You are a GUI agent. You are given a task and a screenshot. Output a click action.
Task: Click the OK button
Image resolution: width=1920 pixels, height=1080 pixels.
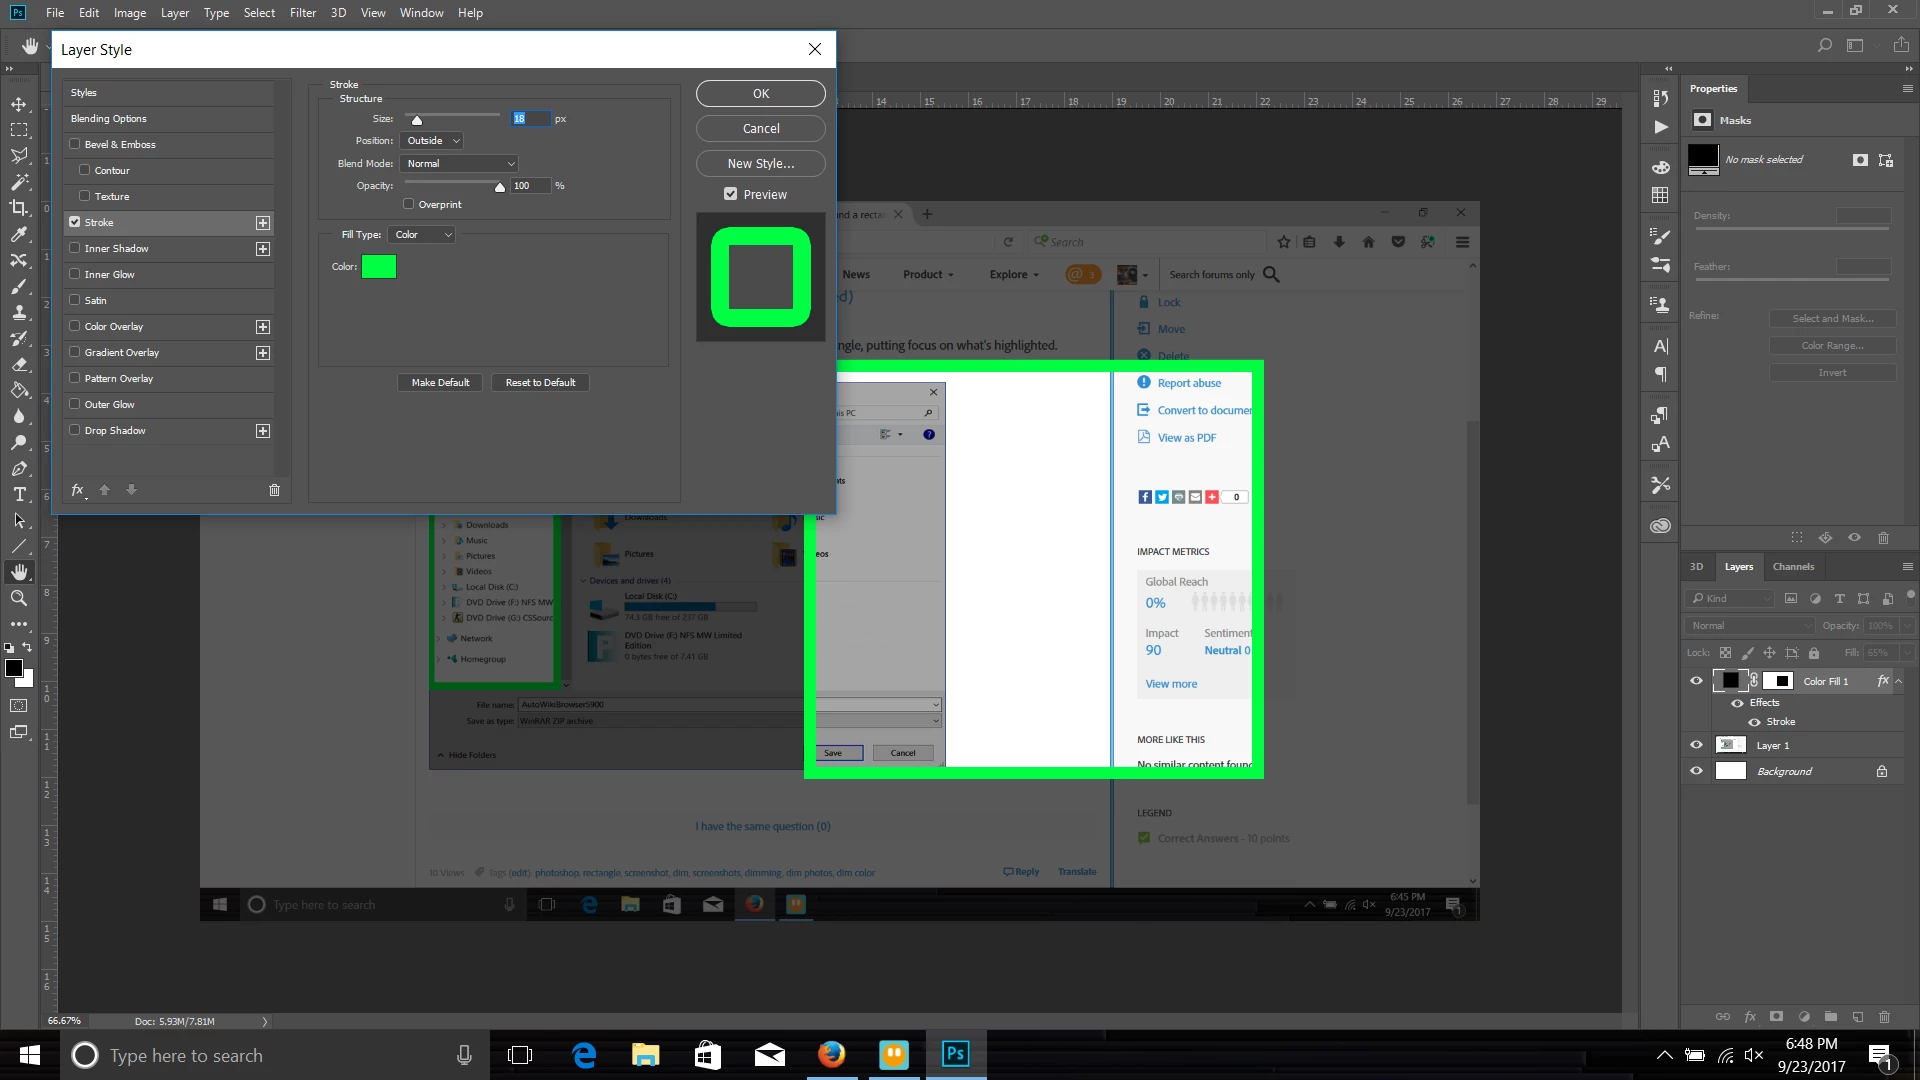tap(760, 93)
